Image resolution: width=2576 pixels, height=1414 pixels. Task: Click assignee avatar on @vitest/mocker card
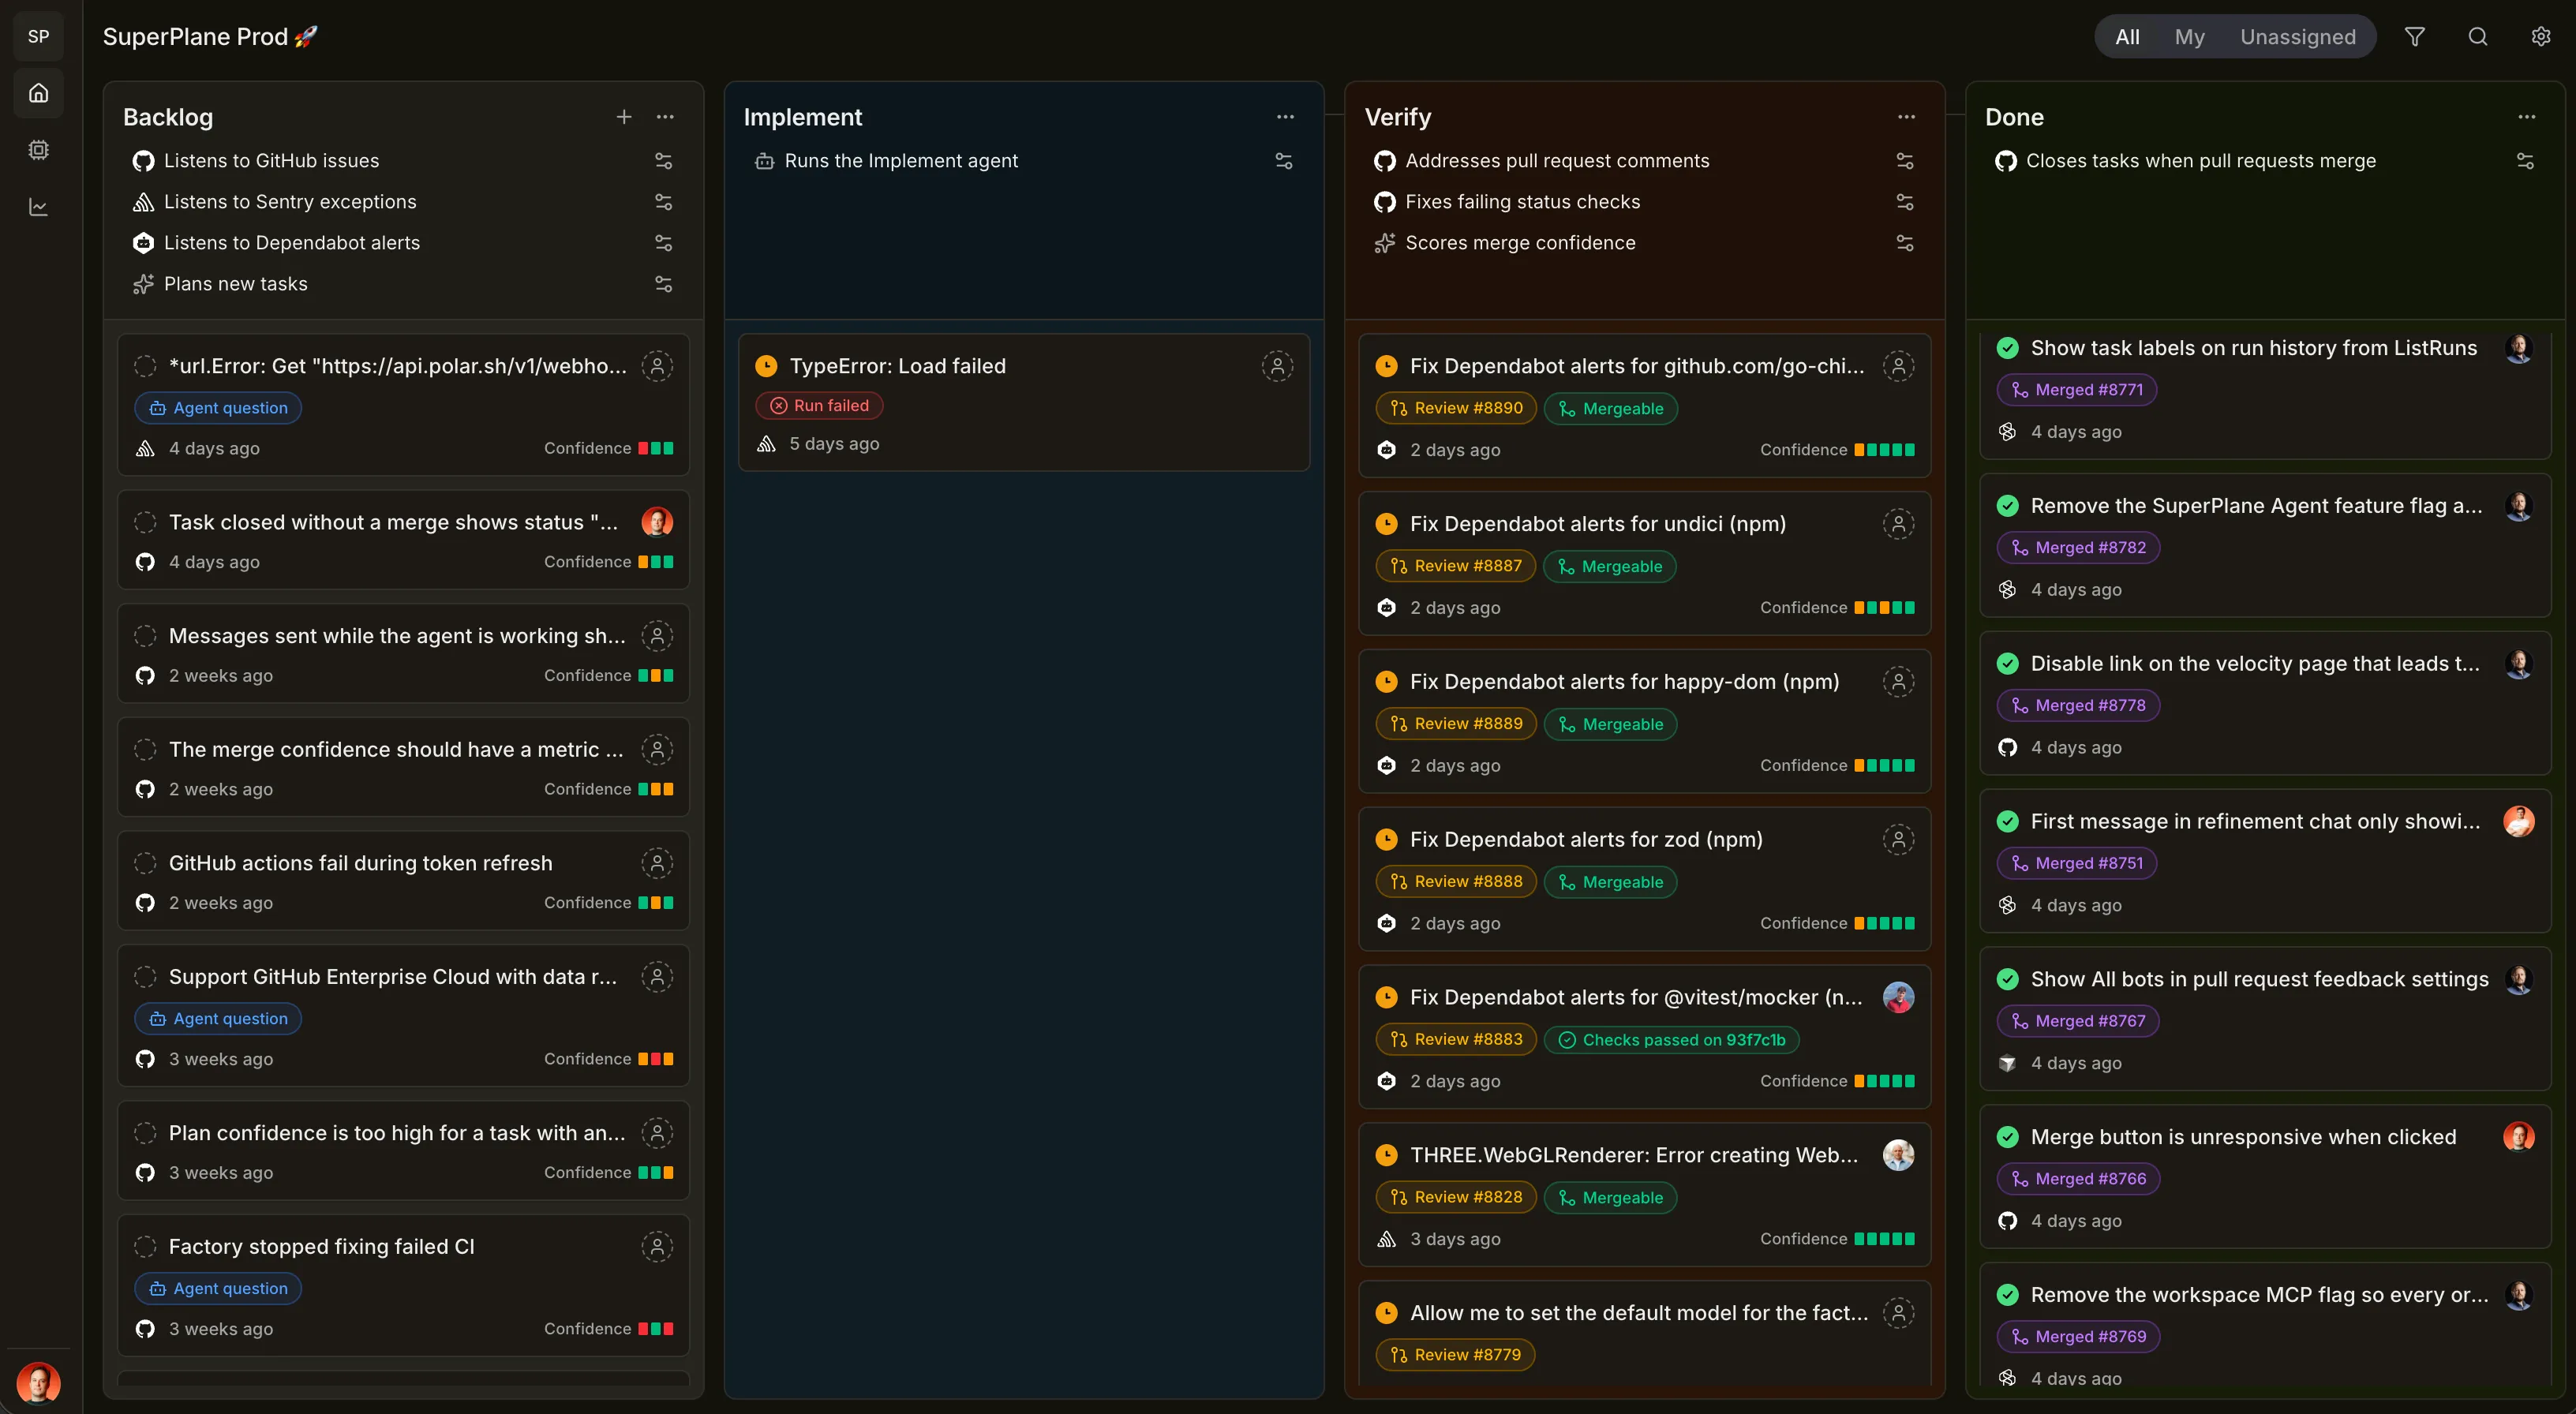[x=1898, y=997]
